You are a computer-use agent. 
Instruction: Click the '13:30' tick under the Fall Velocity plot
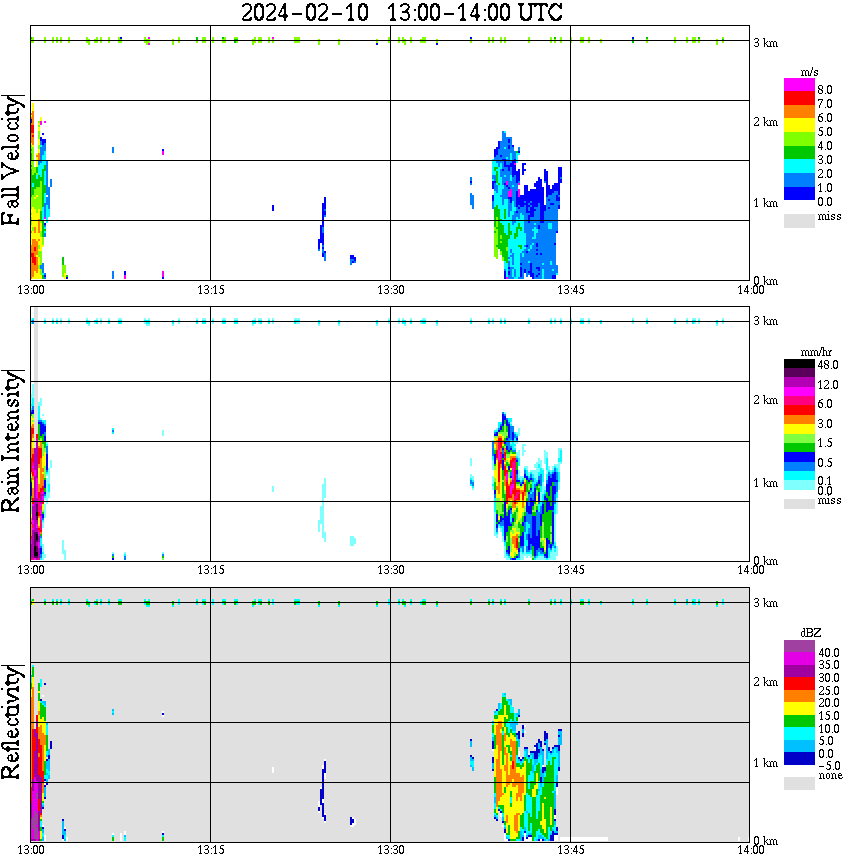[x=390, y=290]
